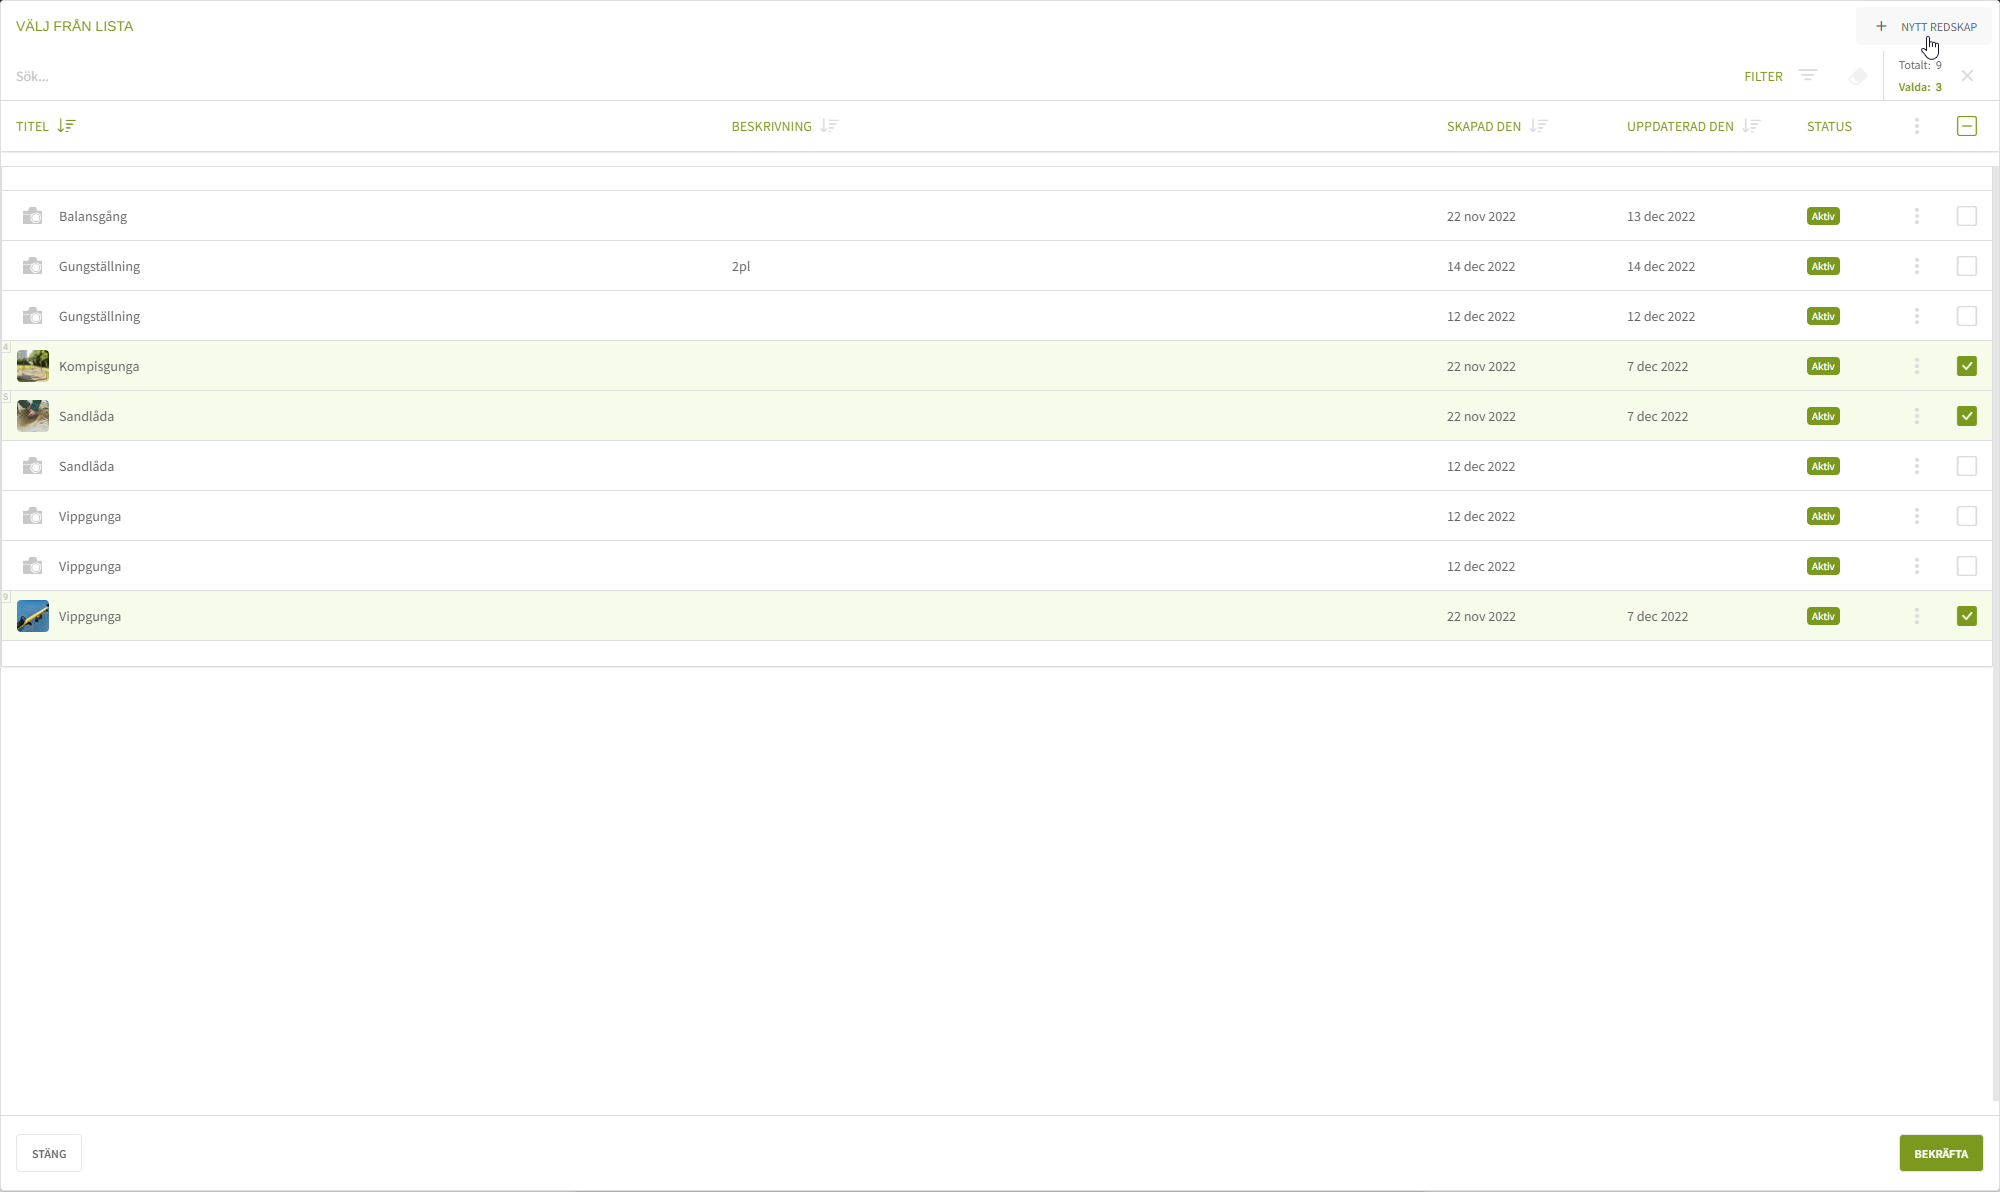Sort by Titel column arrow

[66, 126]
